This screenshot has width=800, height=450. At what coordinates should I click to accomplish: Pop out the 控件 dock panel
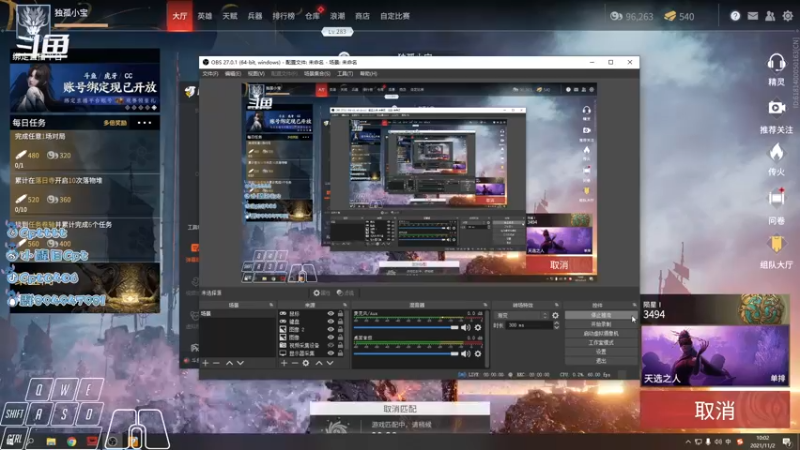[634, 305]
